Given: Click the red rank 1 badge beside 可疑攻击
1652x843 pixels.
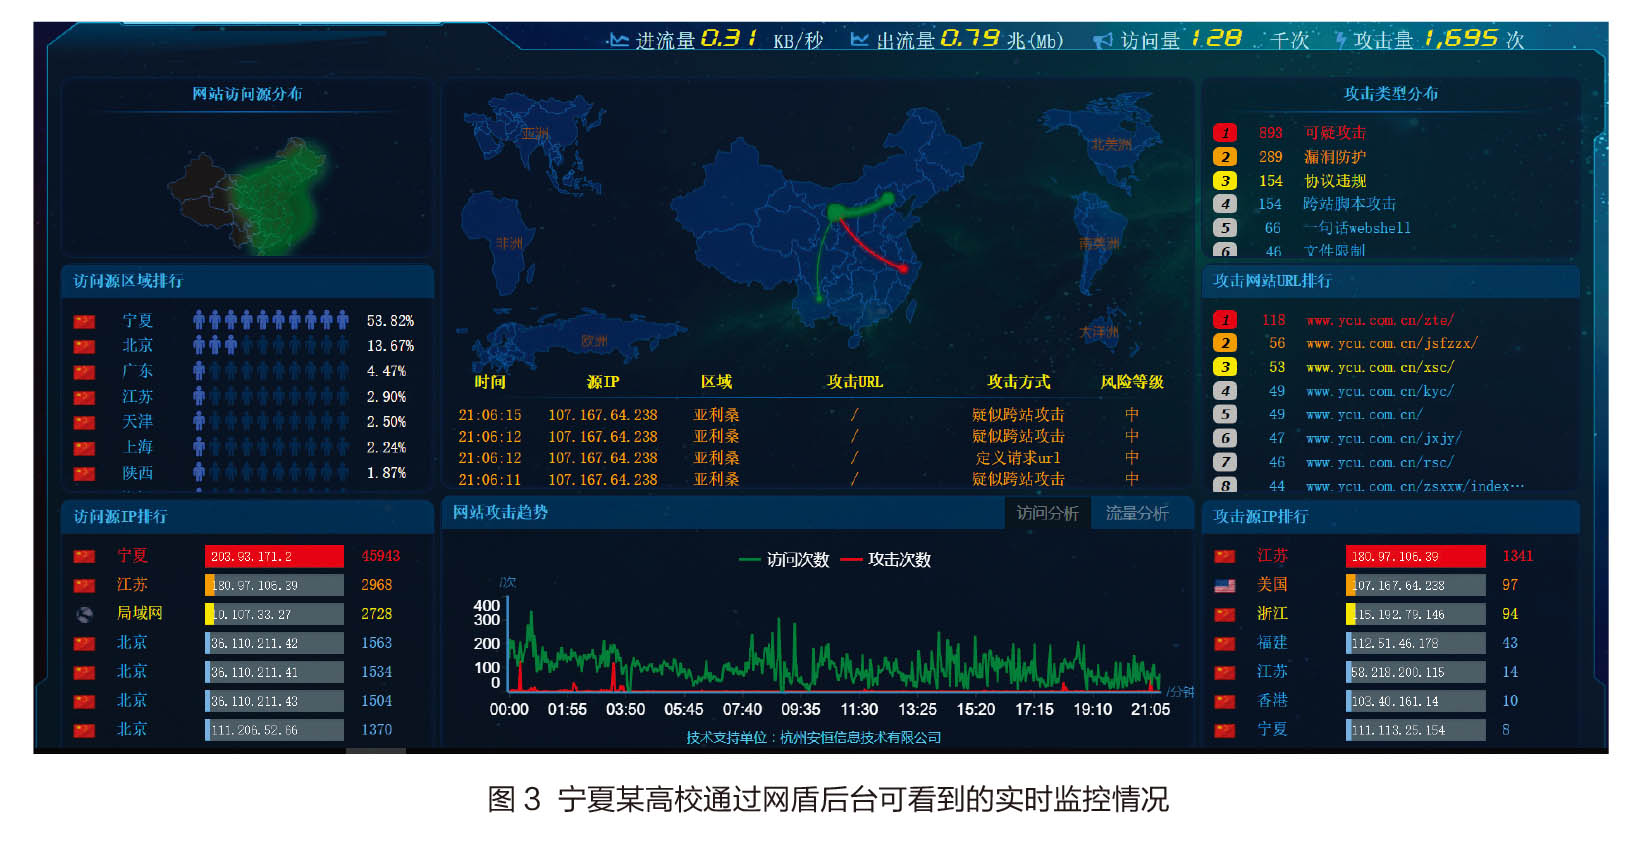Looking at the screenshot, I should (x=1225, y=133).
